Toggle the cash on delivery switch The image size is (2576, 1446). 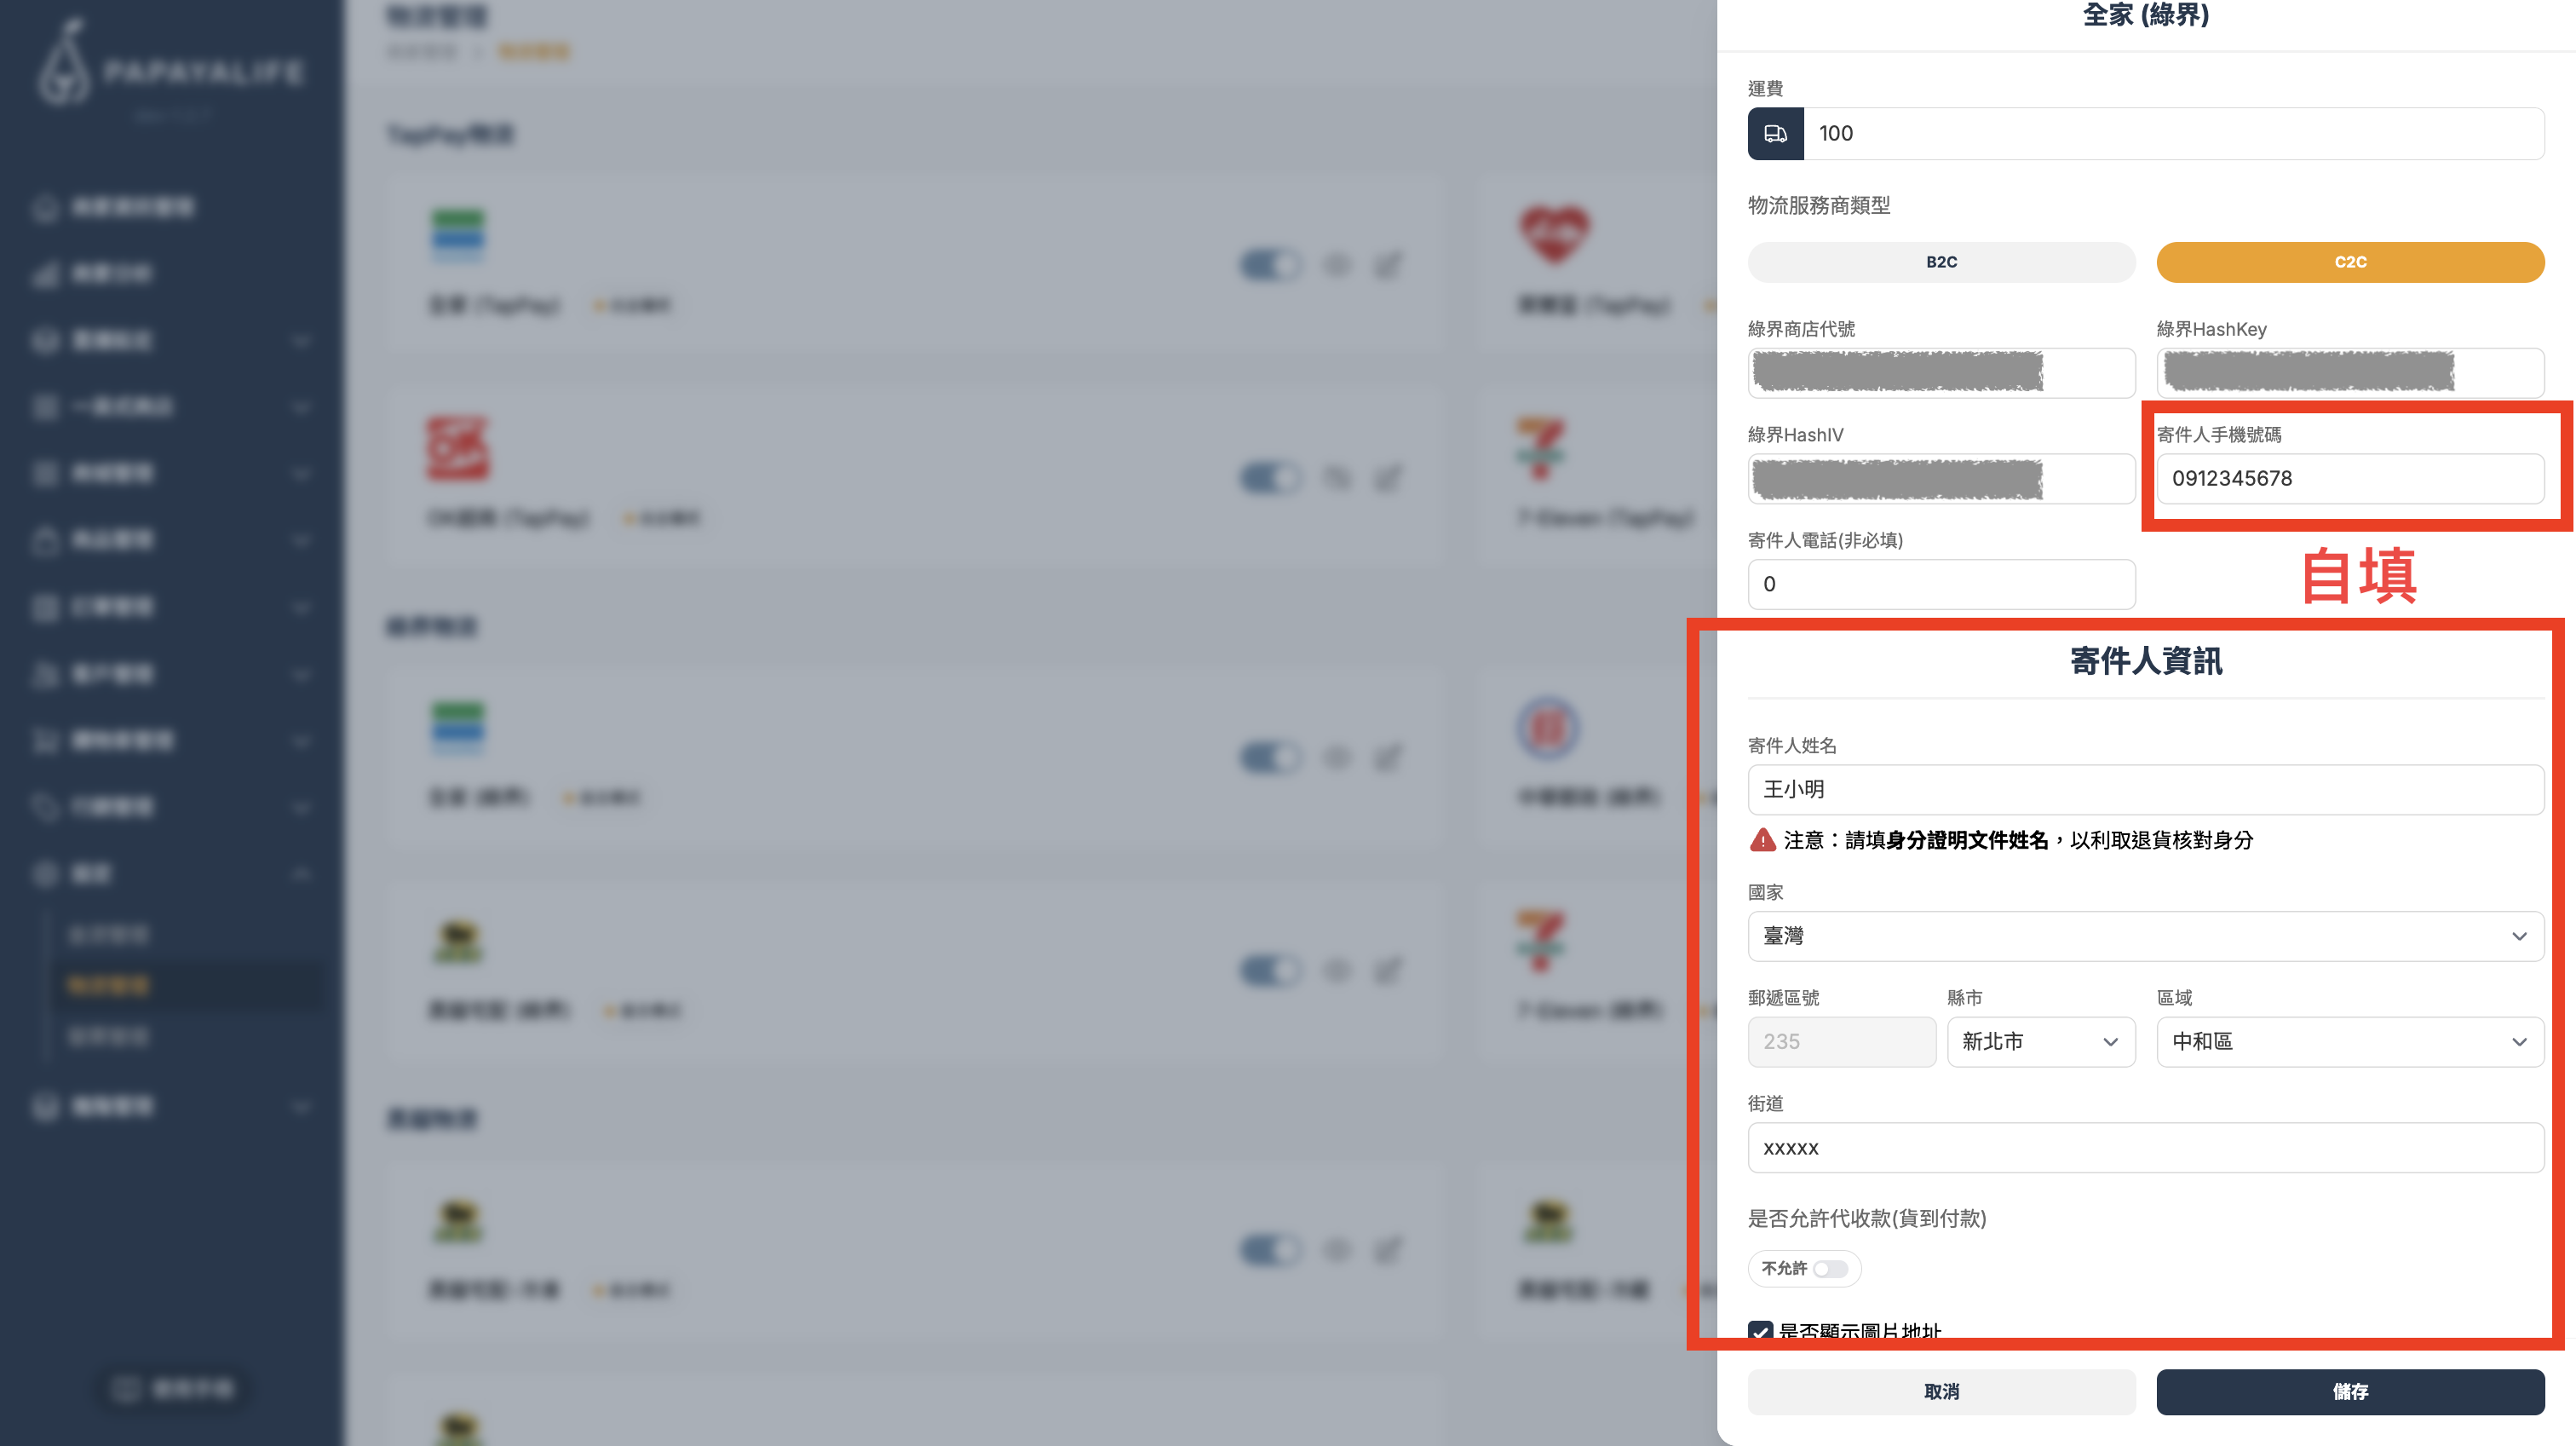point(1831,1268)
